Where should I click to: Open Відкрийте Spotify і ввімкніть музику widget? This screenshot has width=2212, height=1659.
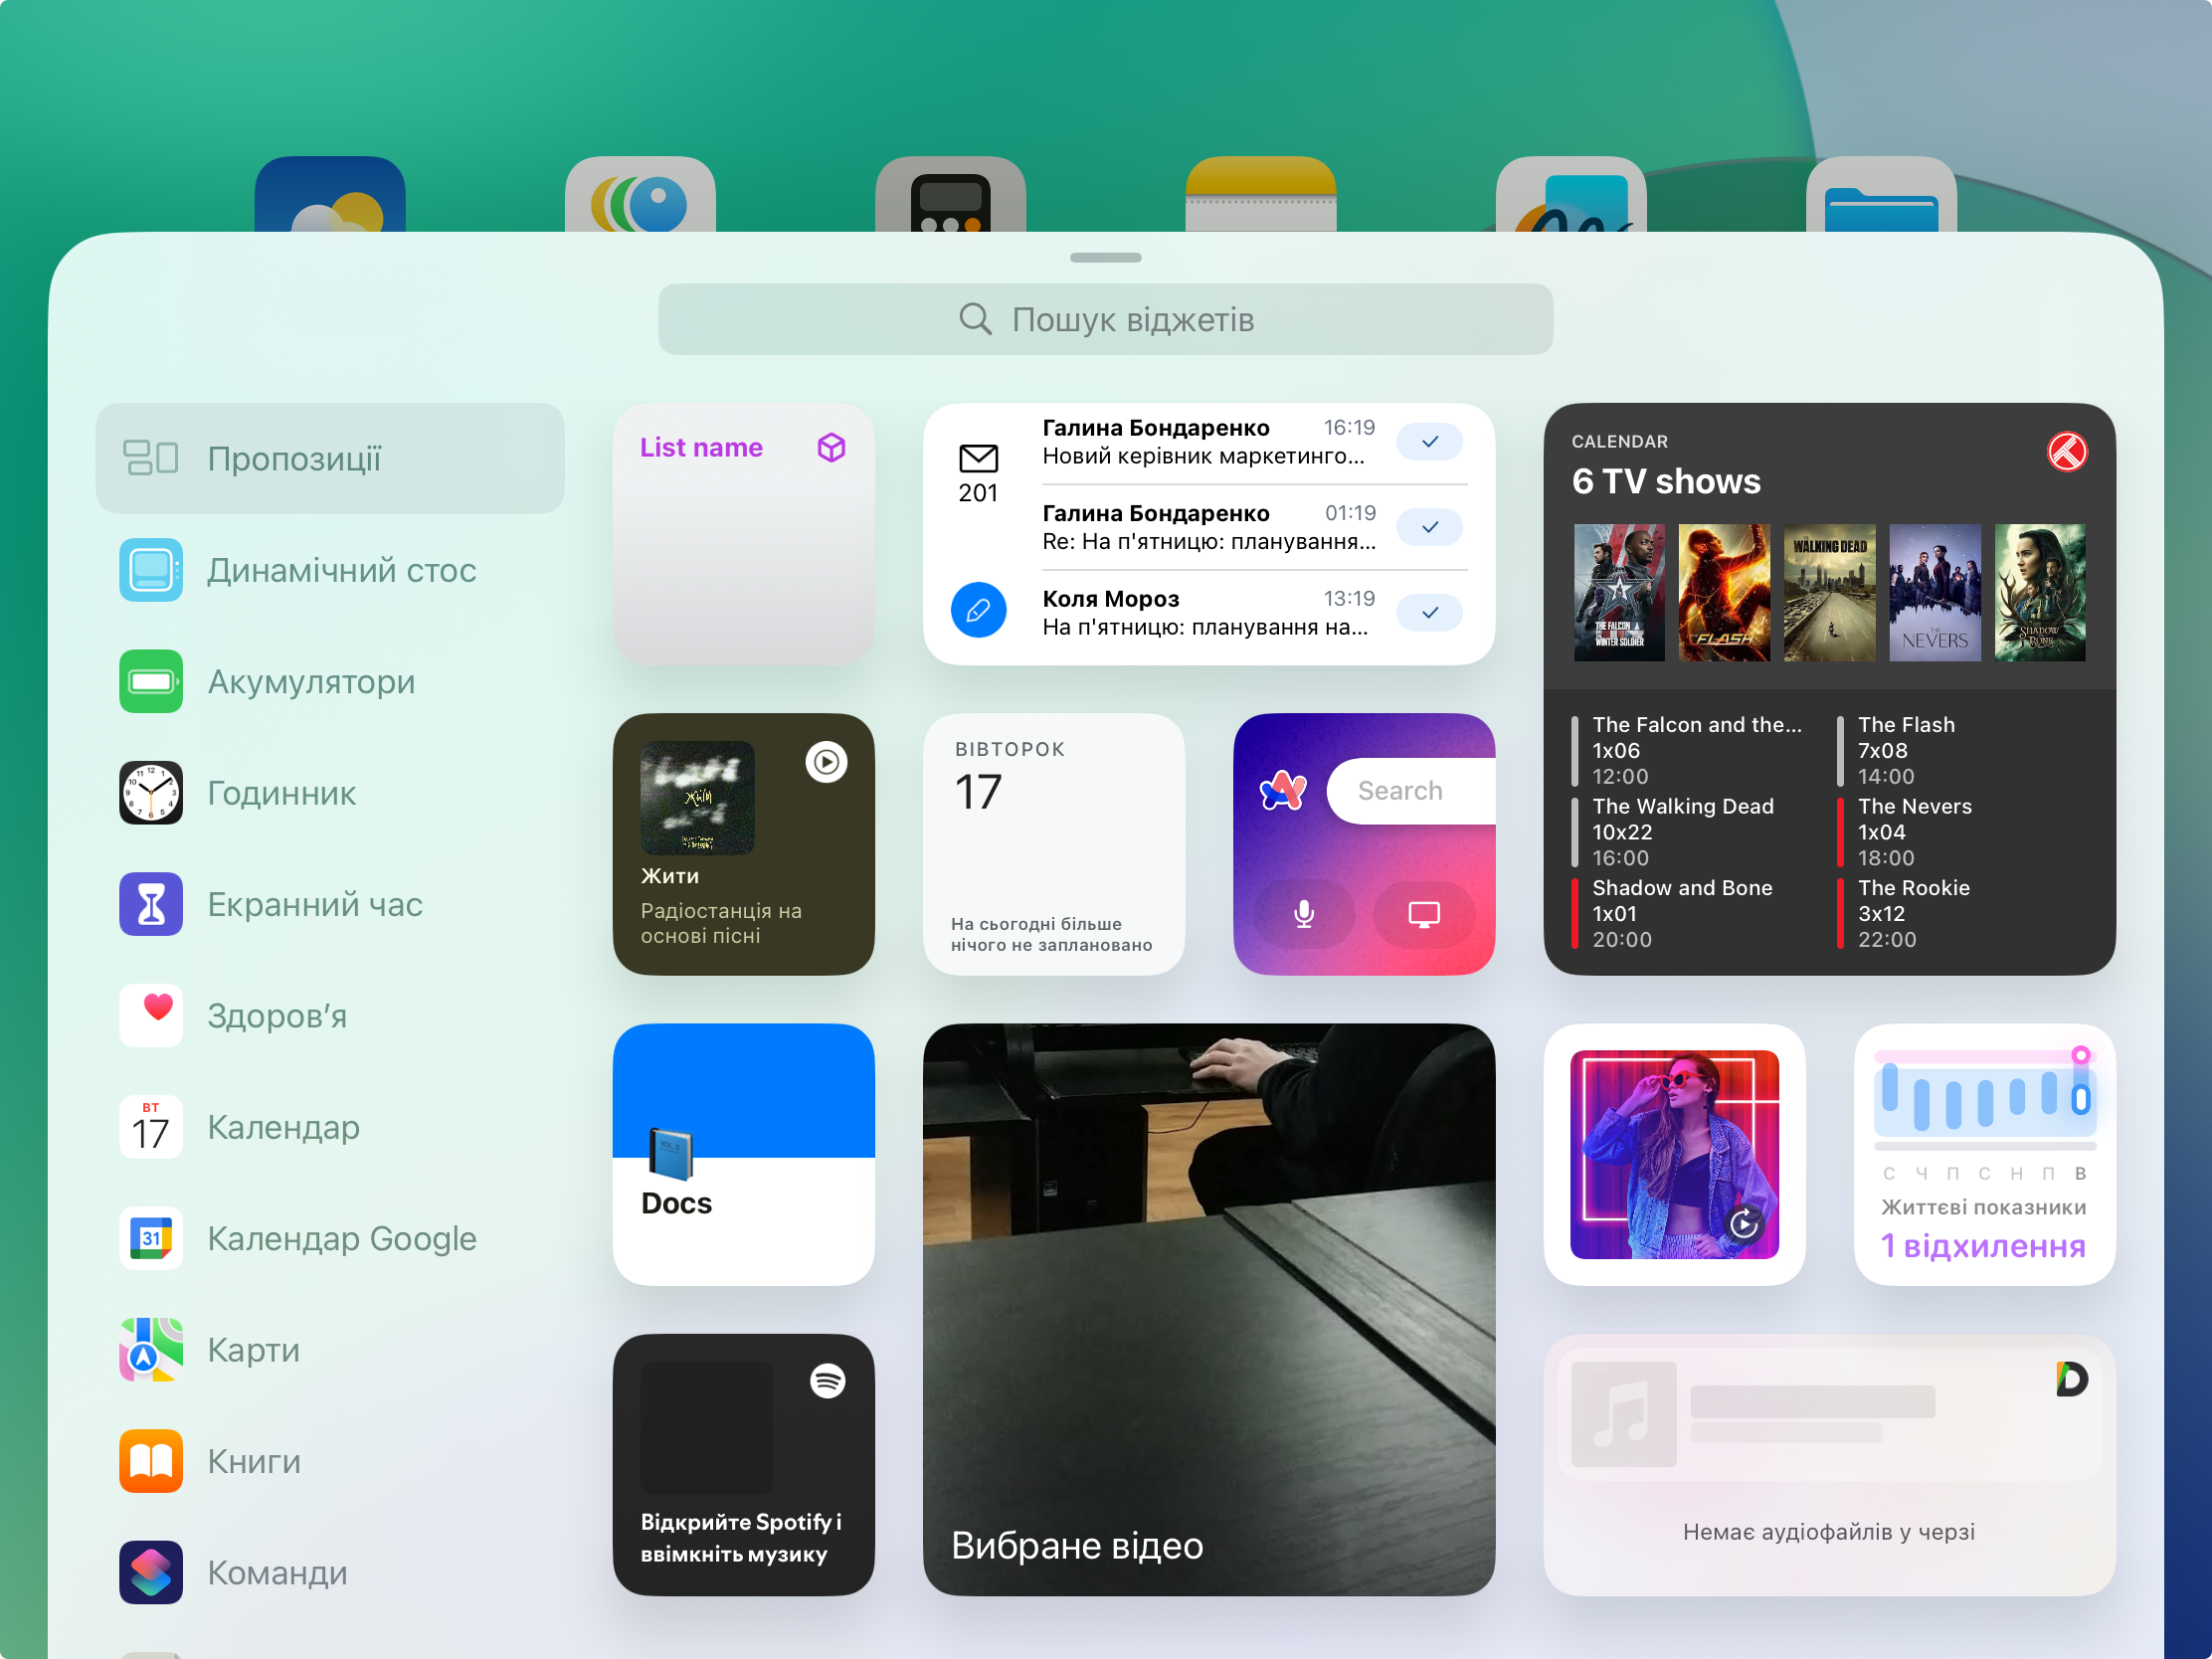743,1464
